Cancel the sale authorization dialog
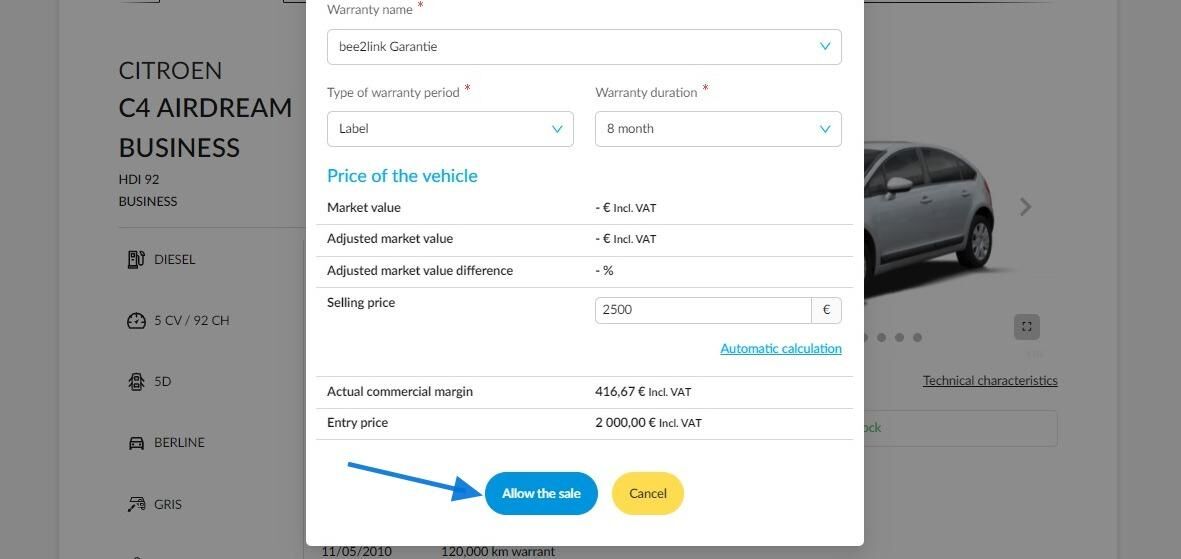Image resolution: width=1181 pixels, height=559 pixels. (x=648, y=493)
